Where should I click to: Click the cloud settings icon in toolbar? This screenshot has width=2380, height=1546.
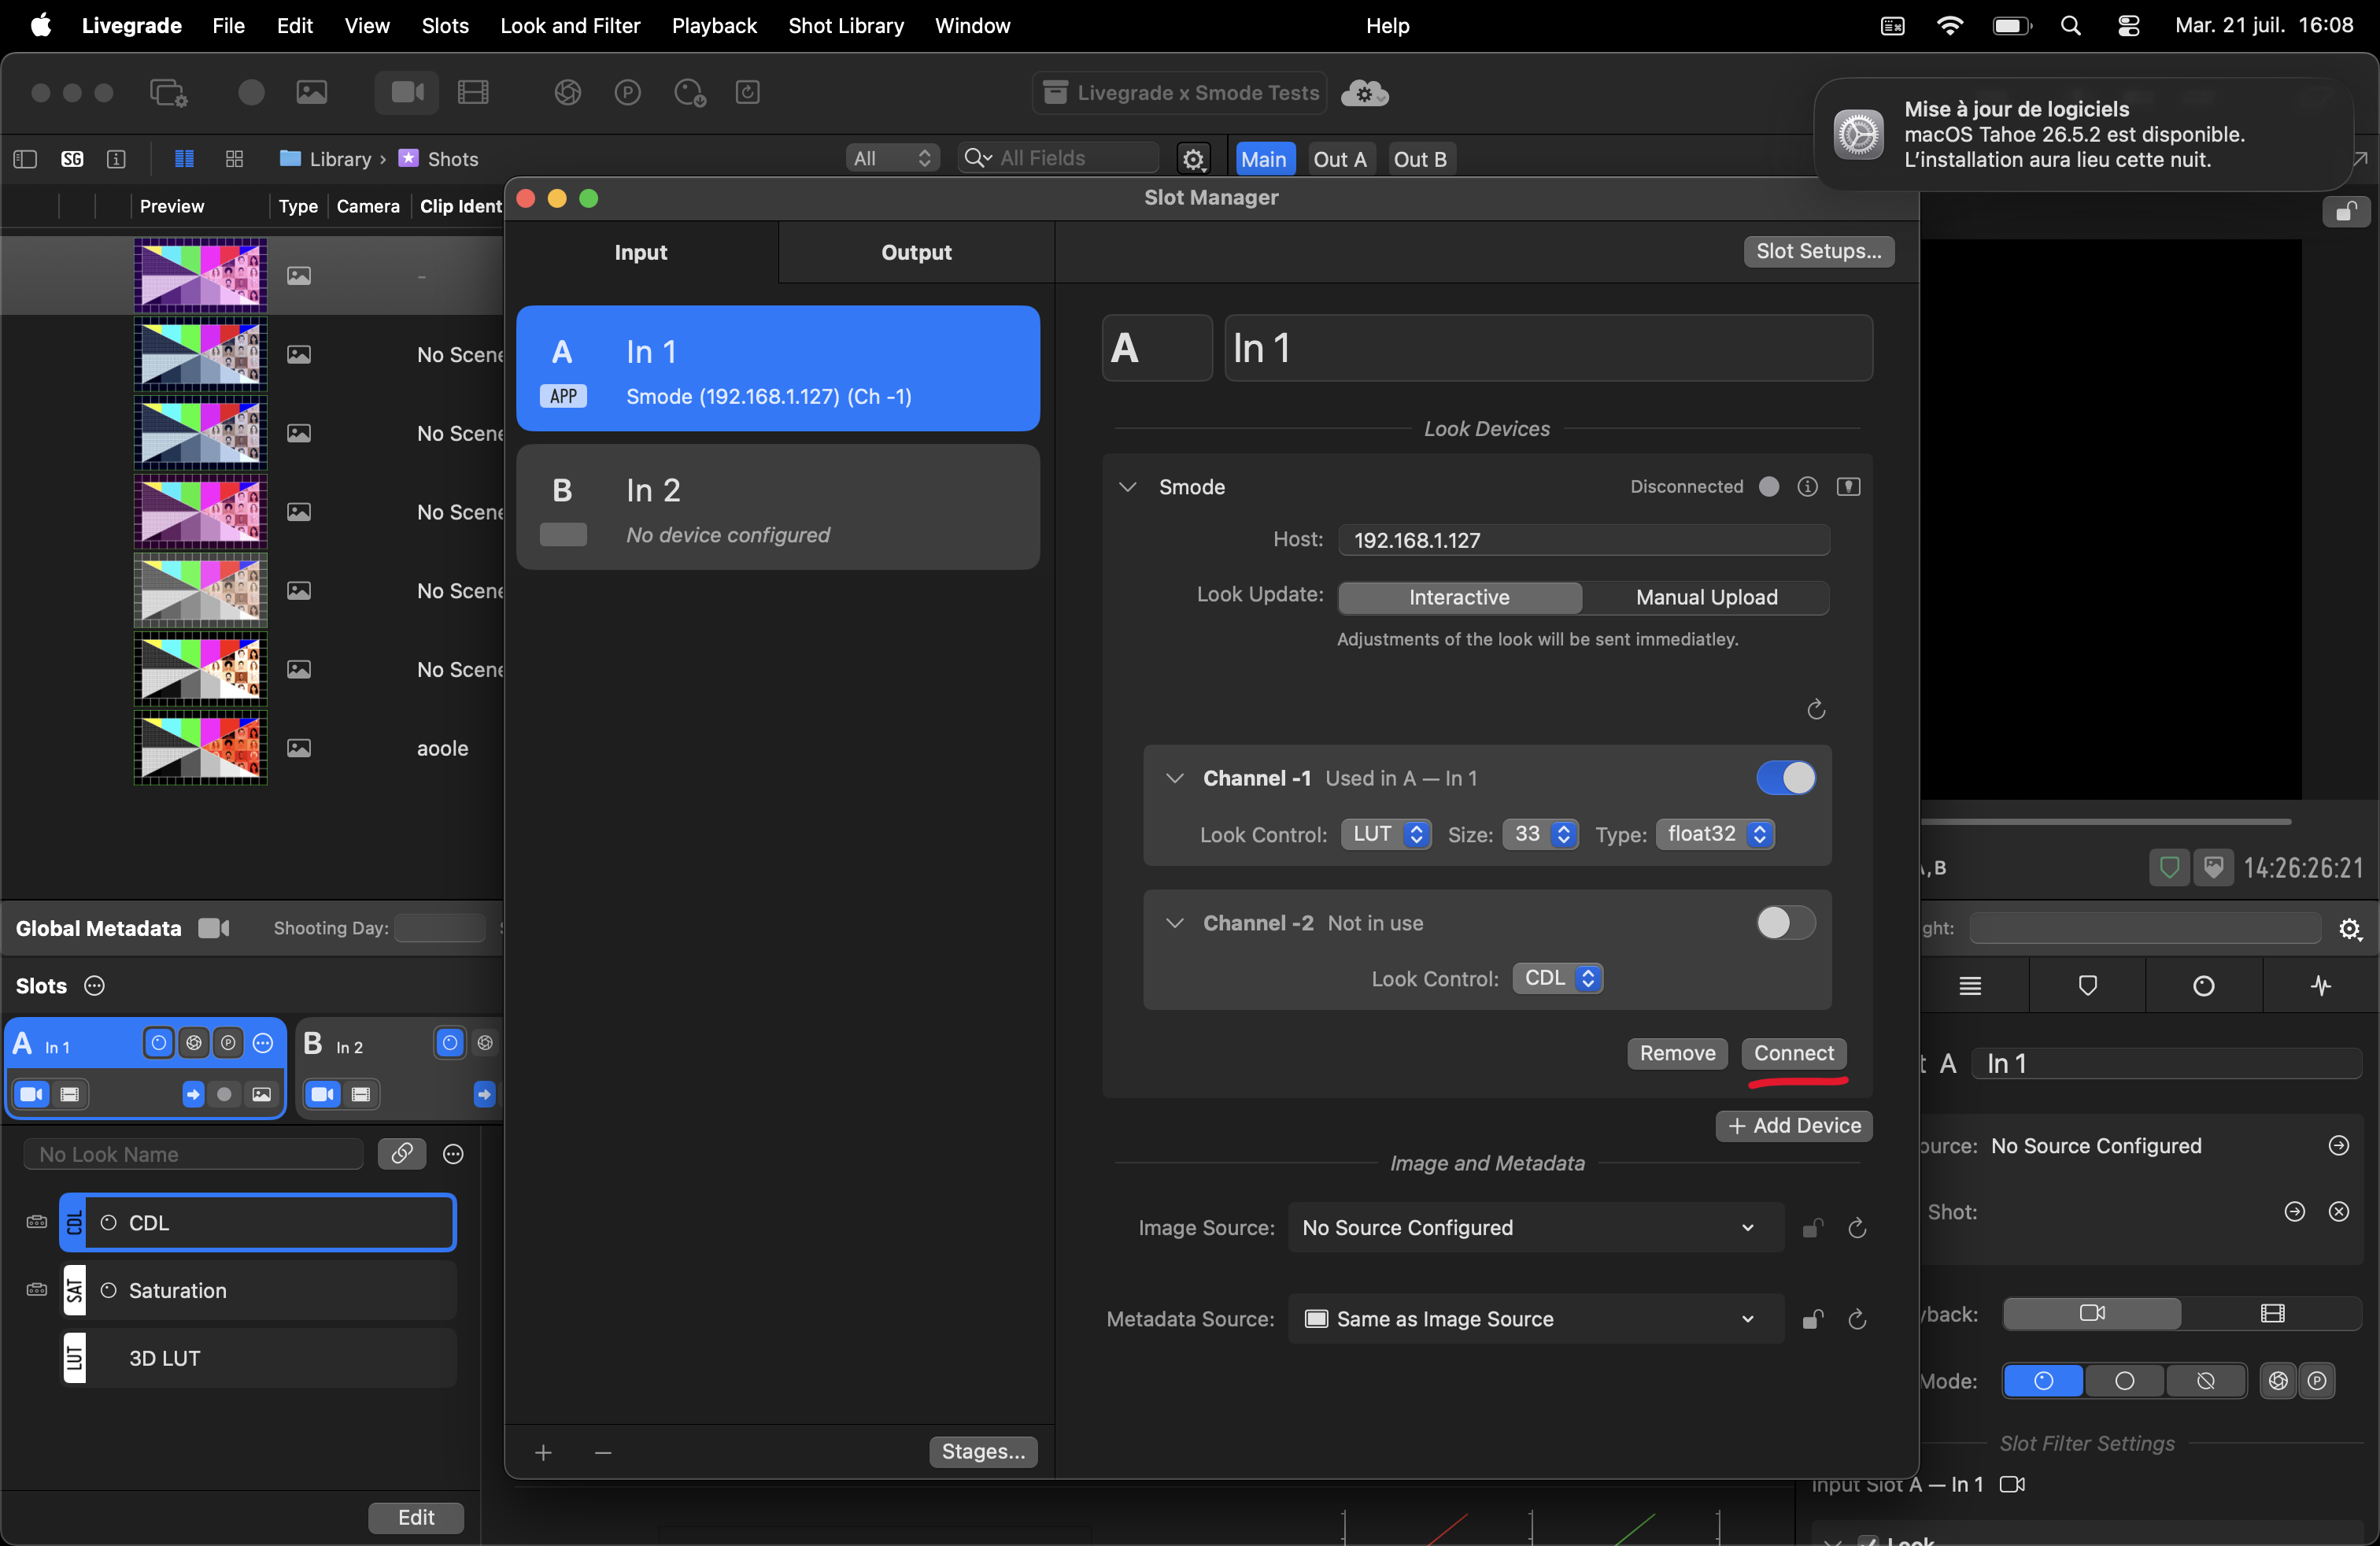[1363, 93]
